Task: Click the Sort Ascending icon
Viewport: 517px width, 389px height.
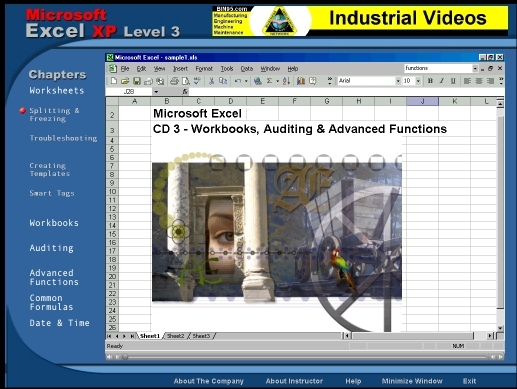Action: click(286, 81)
